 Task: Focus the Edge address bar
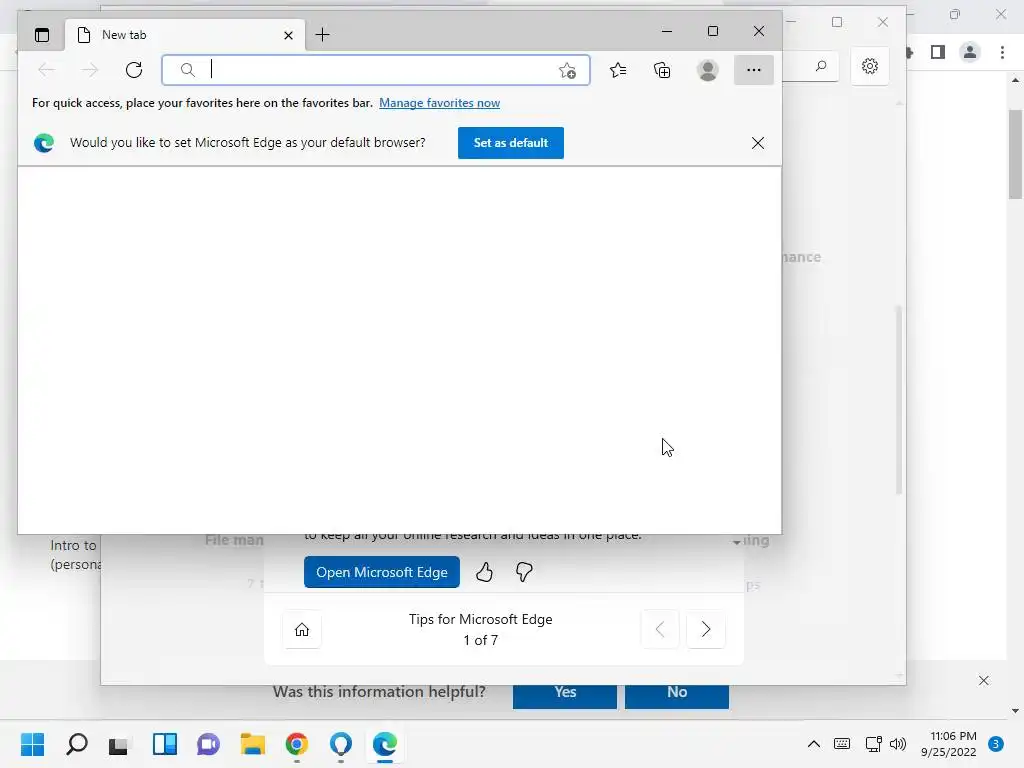376,70
